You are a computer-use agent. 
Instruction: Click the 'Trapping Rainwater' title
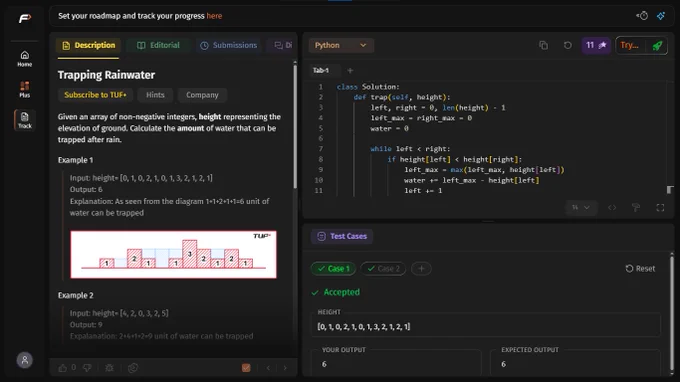pyautogui.click(x=106, y=75)
